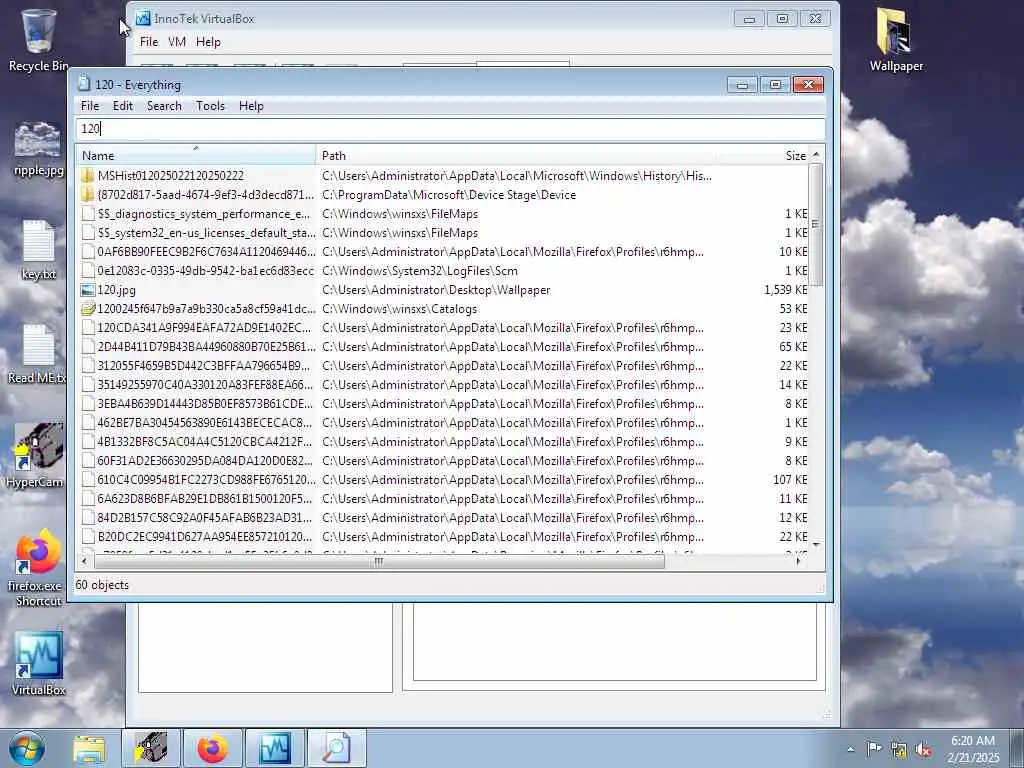
Task: Select 84D2B157C58C92A0F45AFAB6B23AD31... row
Action: coord(443,517)
